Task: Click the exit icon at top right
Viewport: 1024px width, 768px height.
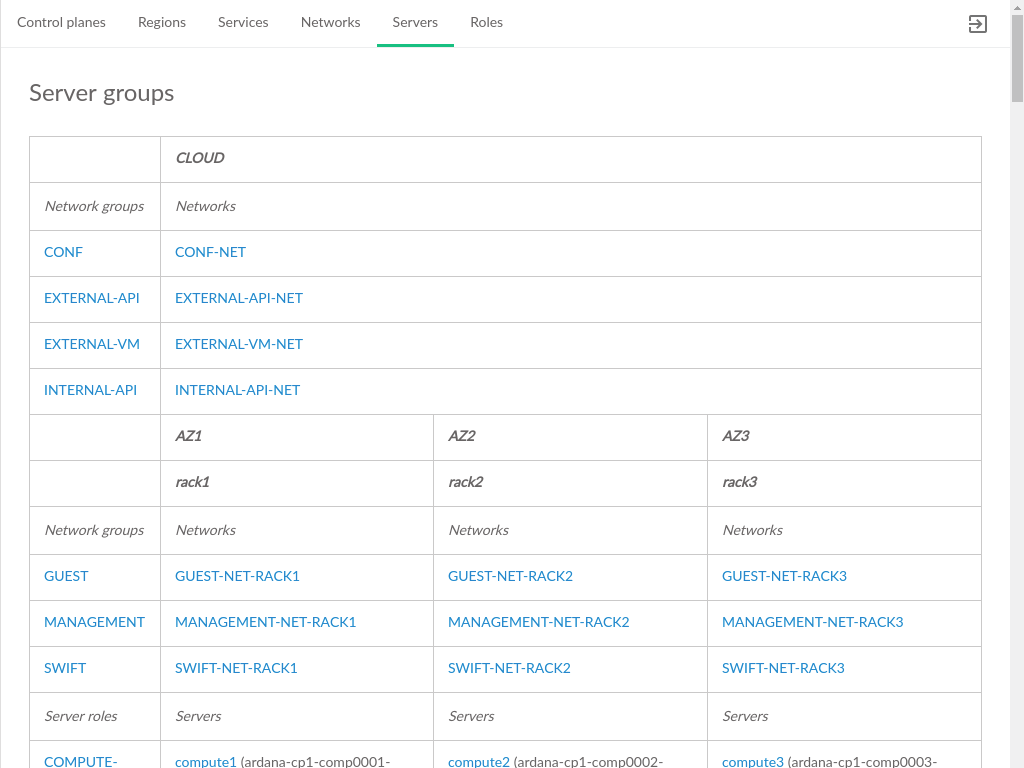Action: point(977,24)
